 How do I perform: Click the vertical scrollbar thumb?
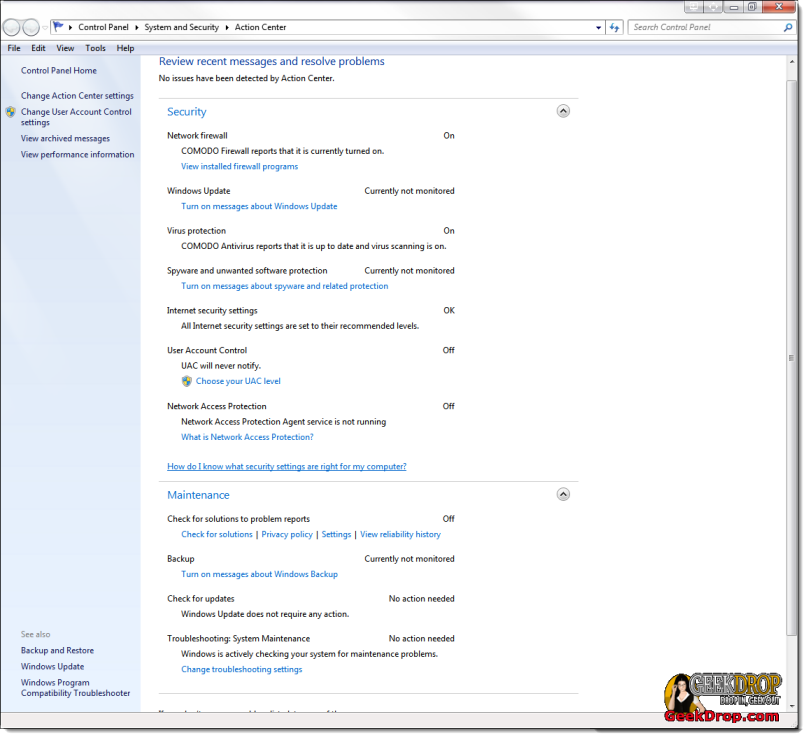pos(791,358)
